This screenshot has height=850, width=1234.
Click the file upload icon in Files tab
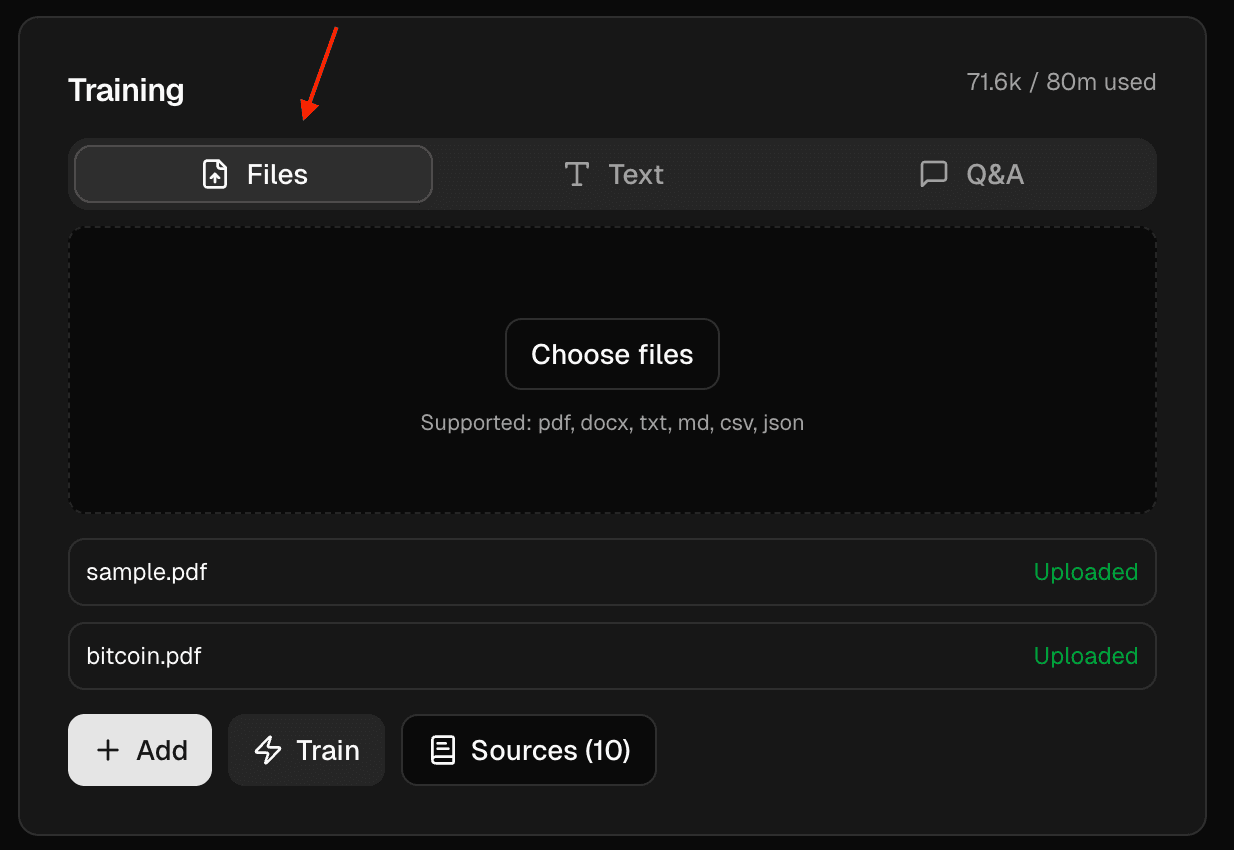[x=215, y=175]
